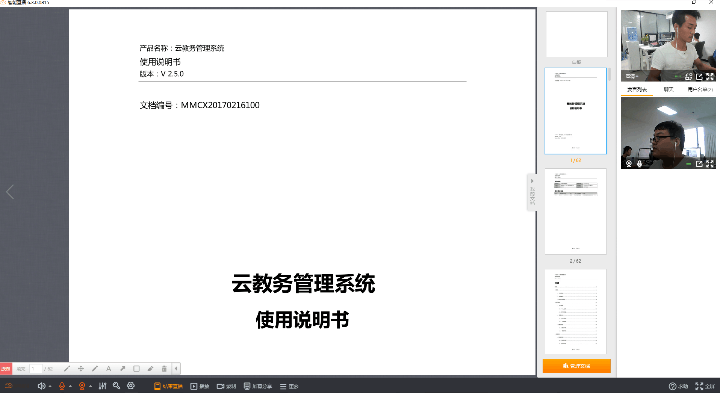
Task: Open the speaker volume dropdown arrow
Action: click(x=50, y=387)
